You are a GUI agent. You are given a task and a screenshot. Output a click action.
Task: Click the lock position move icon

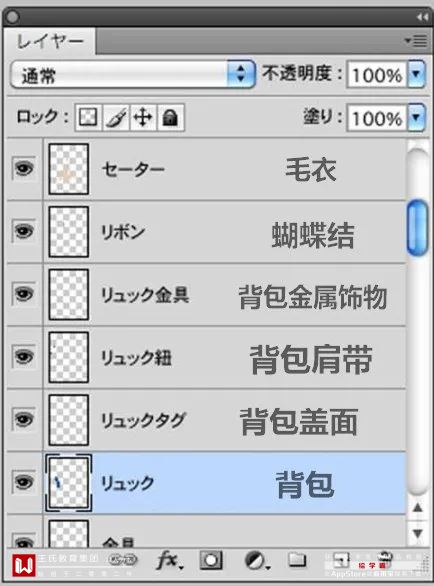click(x=143, y=117)
